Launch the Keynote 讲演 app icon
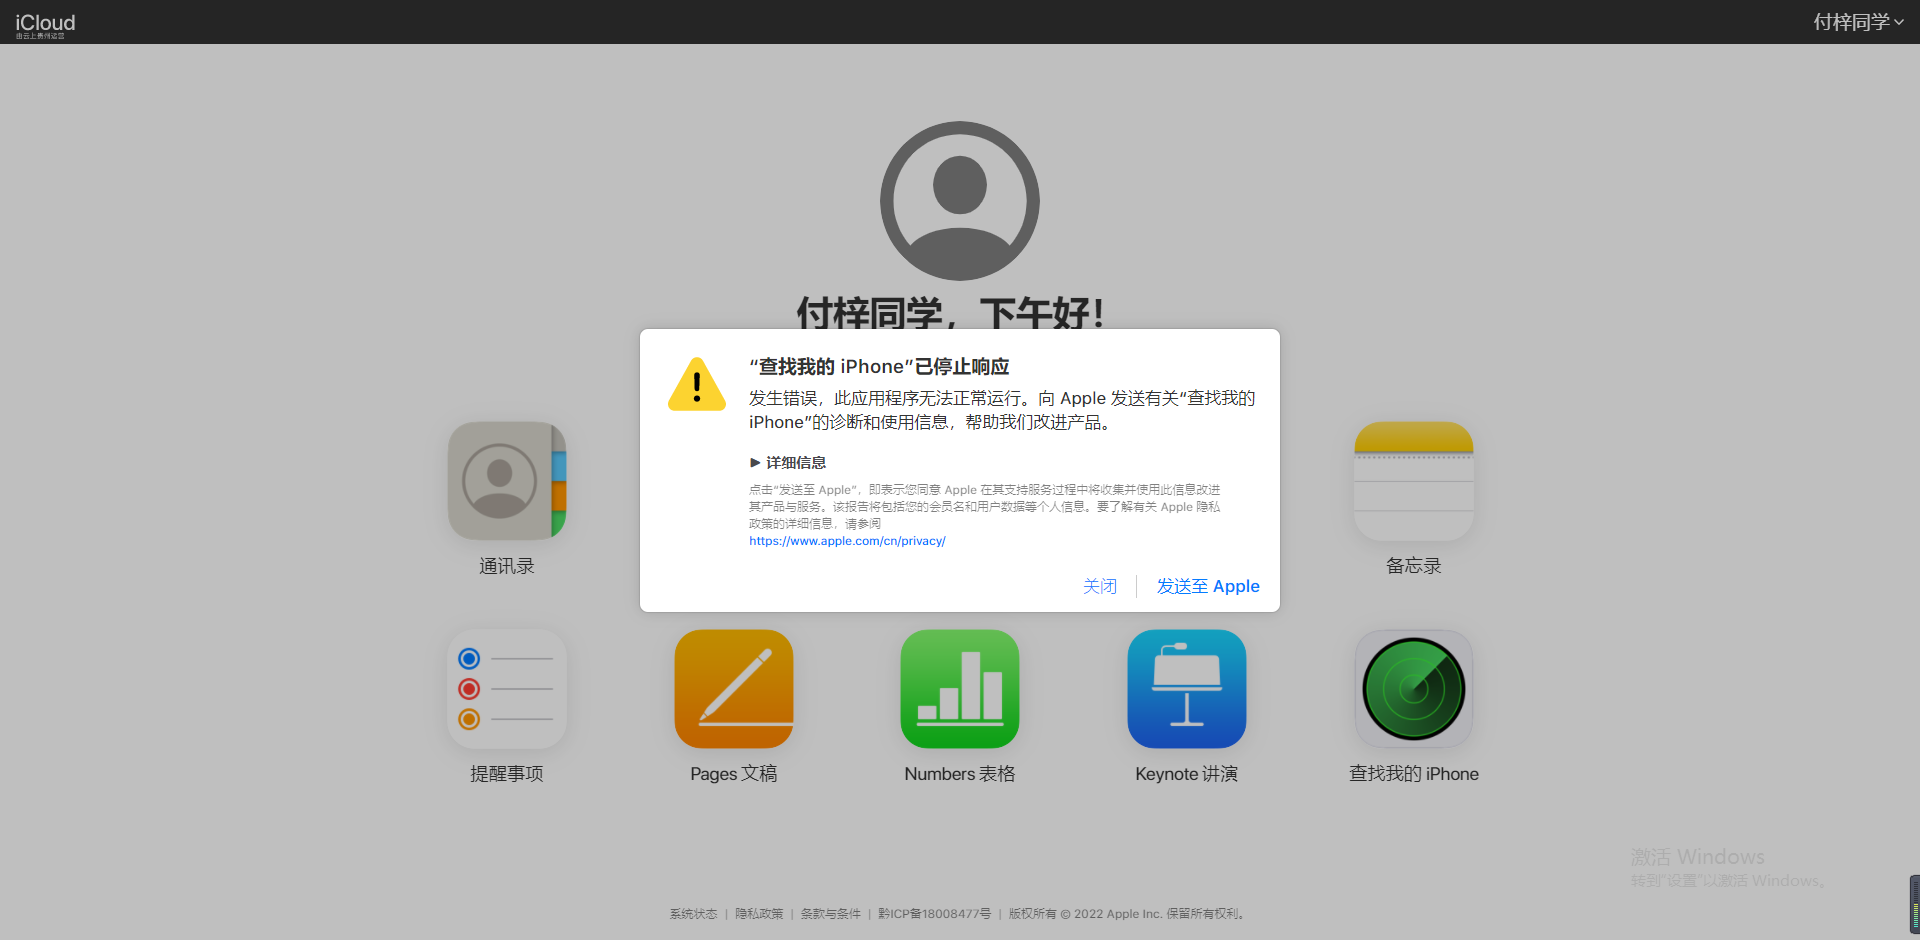 tap(1187, 689)
